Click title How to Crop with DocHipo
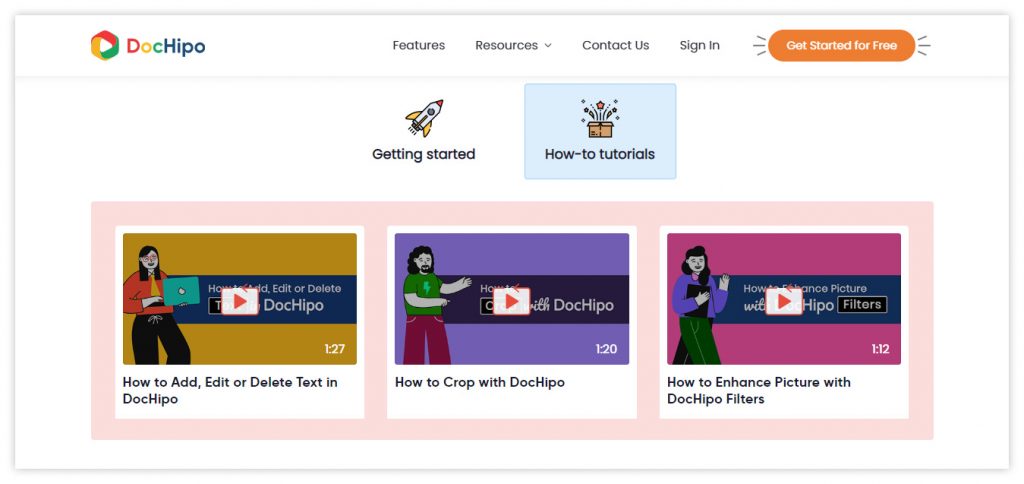The image size is (1024, 484). (x=480, y=382)
